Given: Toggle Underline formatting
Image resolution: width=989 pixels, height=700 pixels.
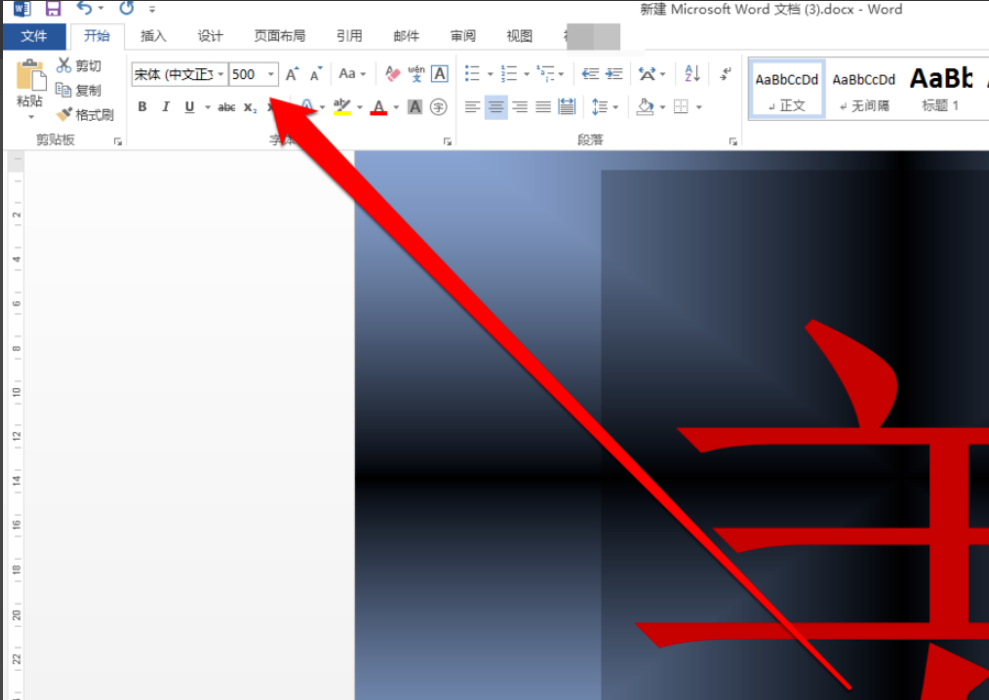Looking at the screenshot, I should pyautogui.click(x=190, y=107).
